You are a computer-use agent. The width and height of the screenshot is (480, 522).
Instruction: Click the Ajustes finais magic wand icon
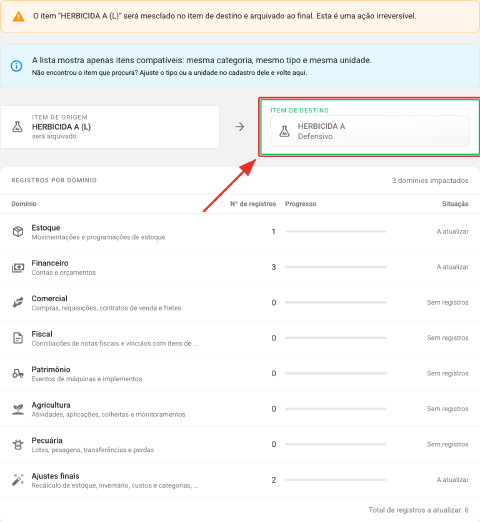coord(18,480)
